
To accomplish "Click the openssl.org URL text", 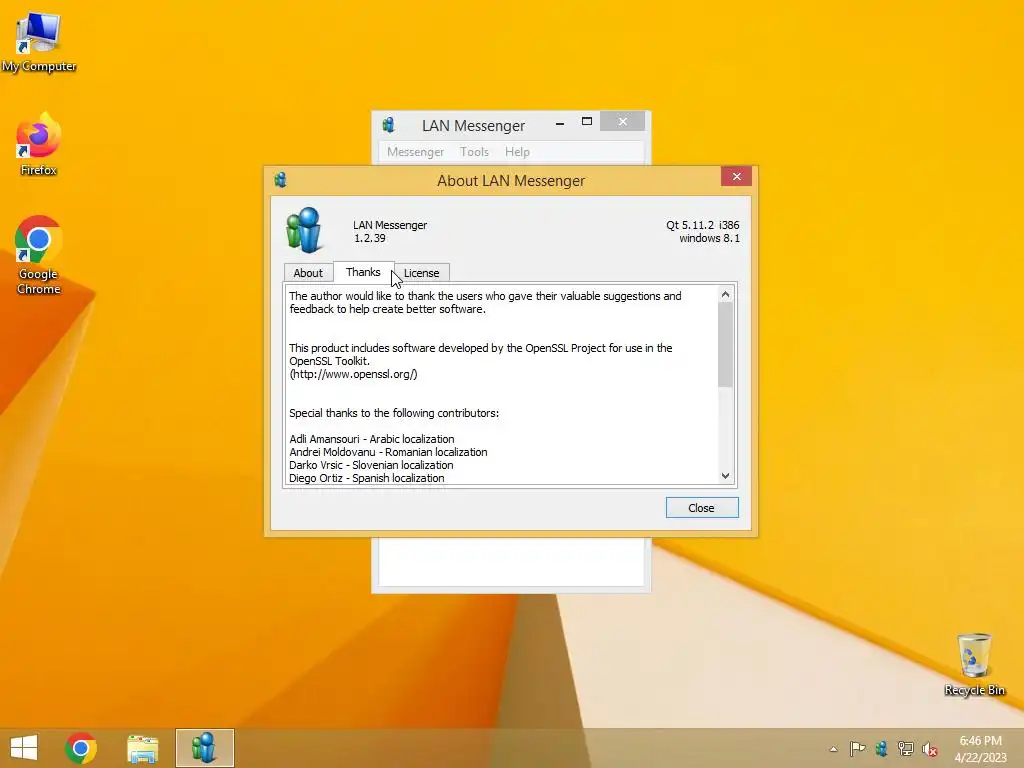I will click(353, 374).
